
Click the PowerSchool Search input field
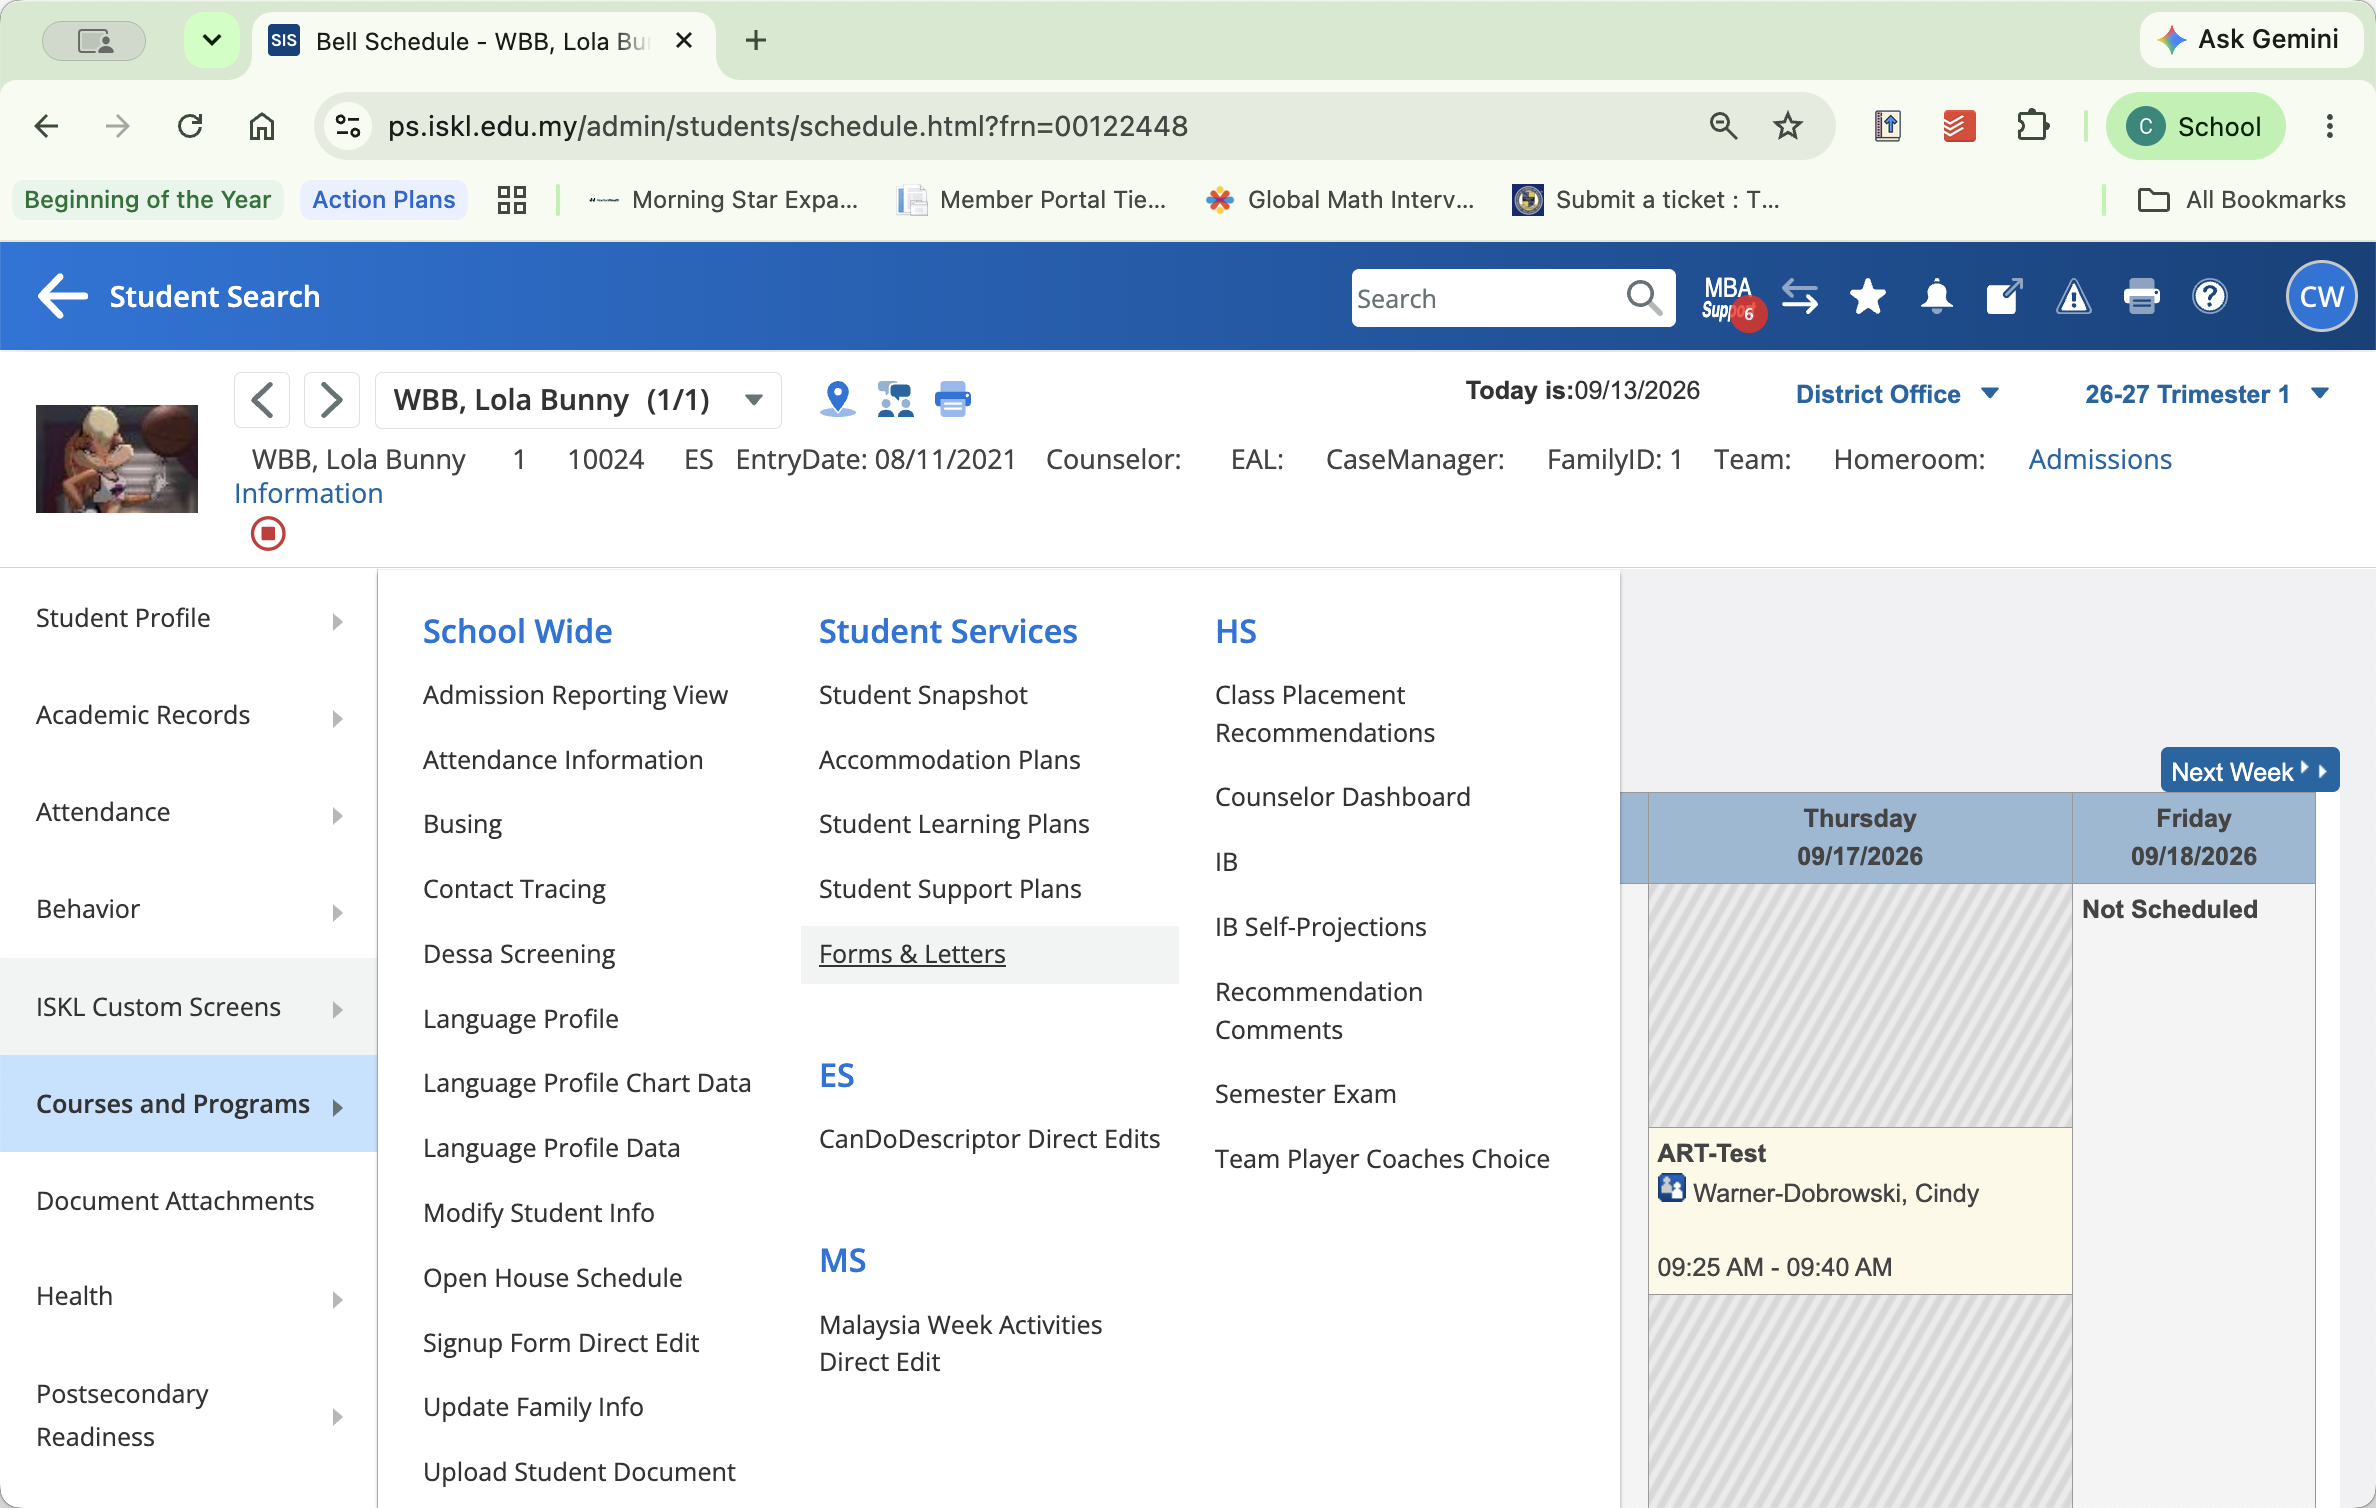coord(1490,298)
